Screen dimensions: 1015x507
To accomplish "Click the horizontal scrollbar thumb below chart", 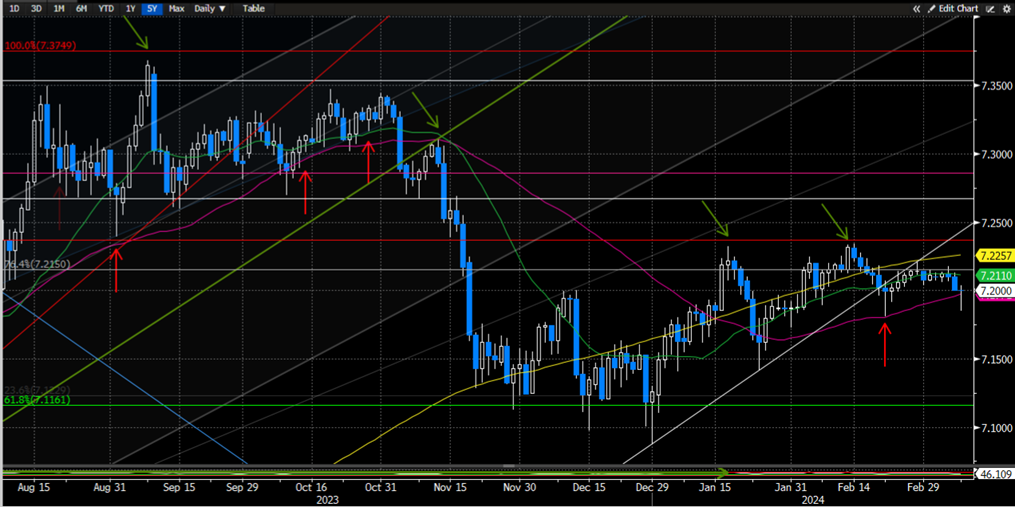I will pyautogui.click(x=509, y=465).
